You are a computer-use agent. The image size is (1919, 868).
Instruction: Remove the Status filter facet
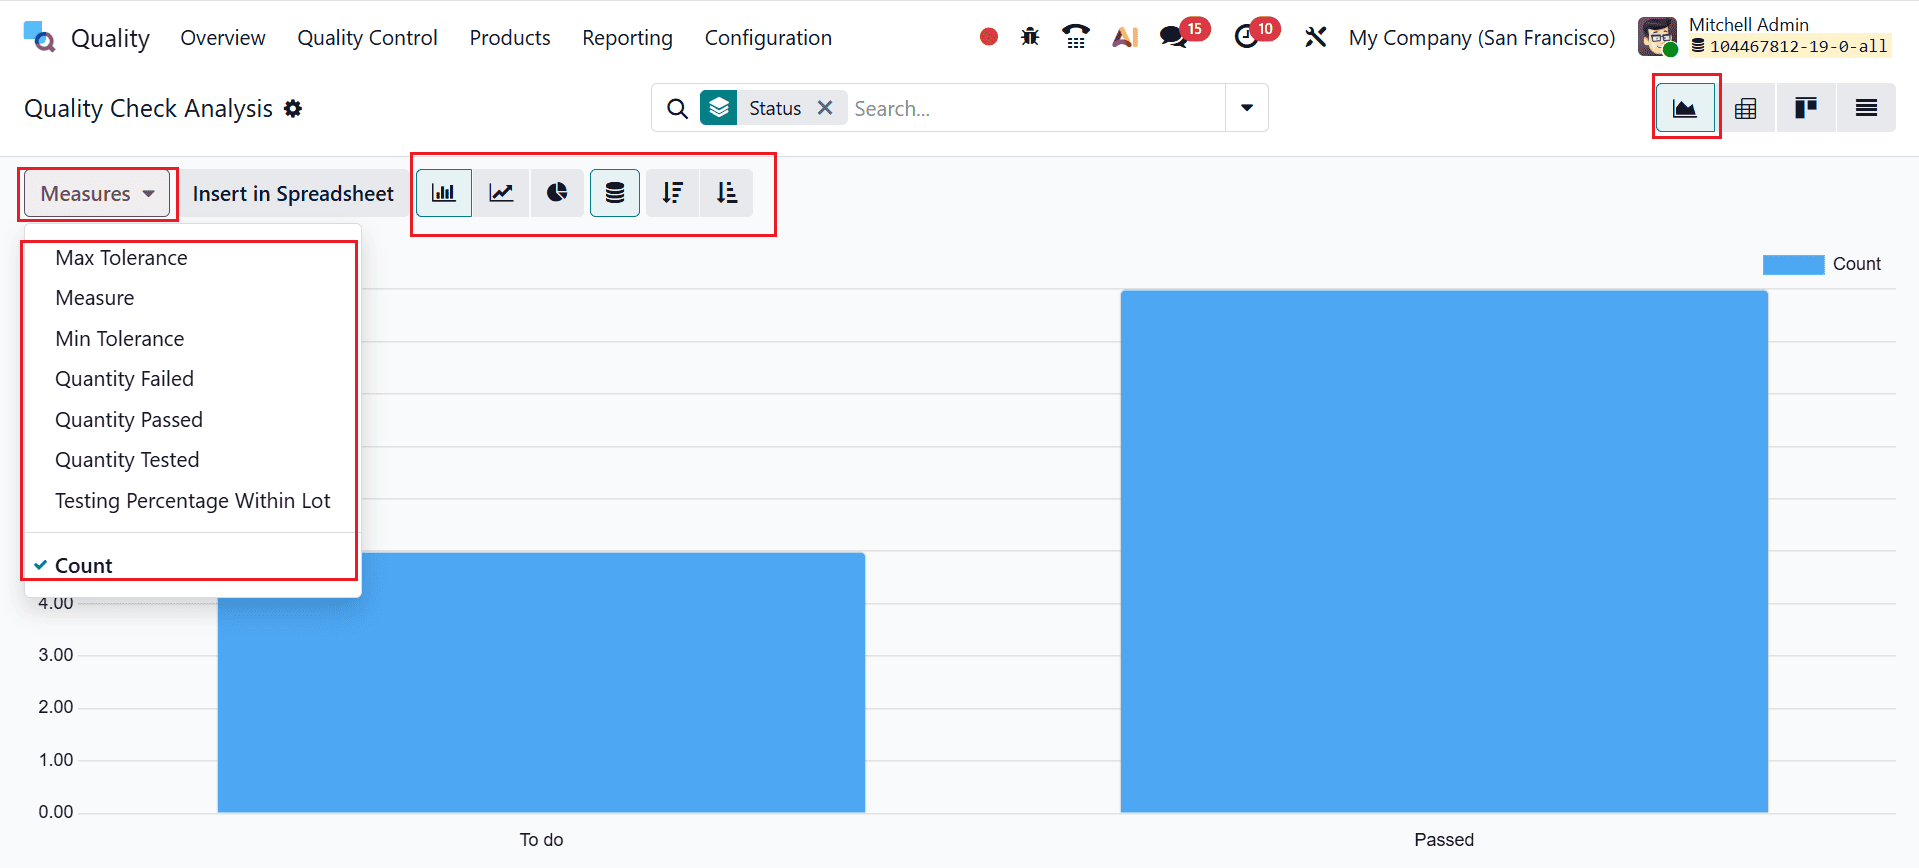(825, 108)
